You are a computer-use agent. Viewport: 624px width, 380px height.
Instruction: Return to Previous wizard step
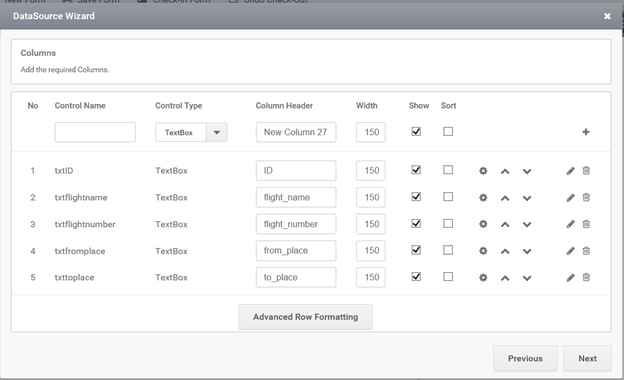(x=525, y=359)
